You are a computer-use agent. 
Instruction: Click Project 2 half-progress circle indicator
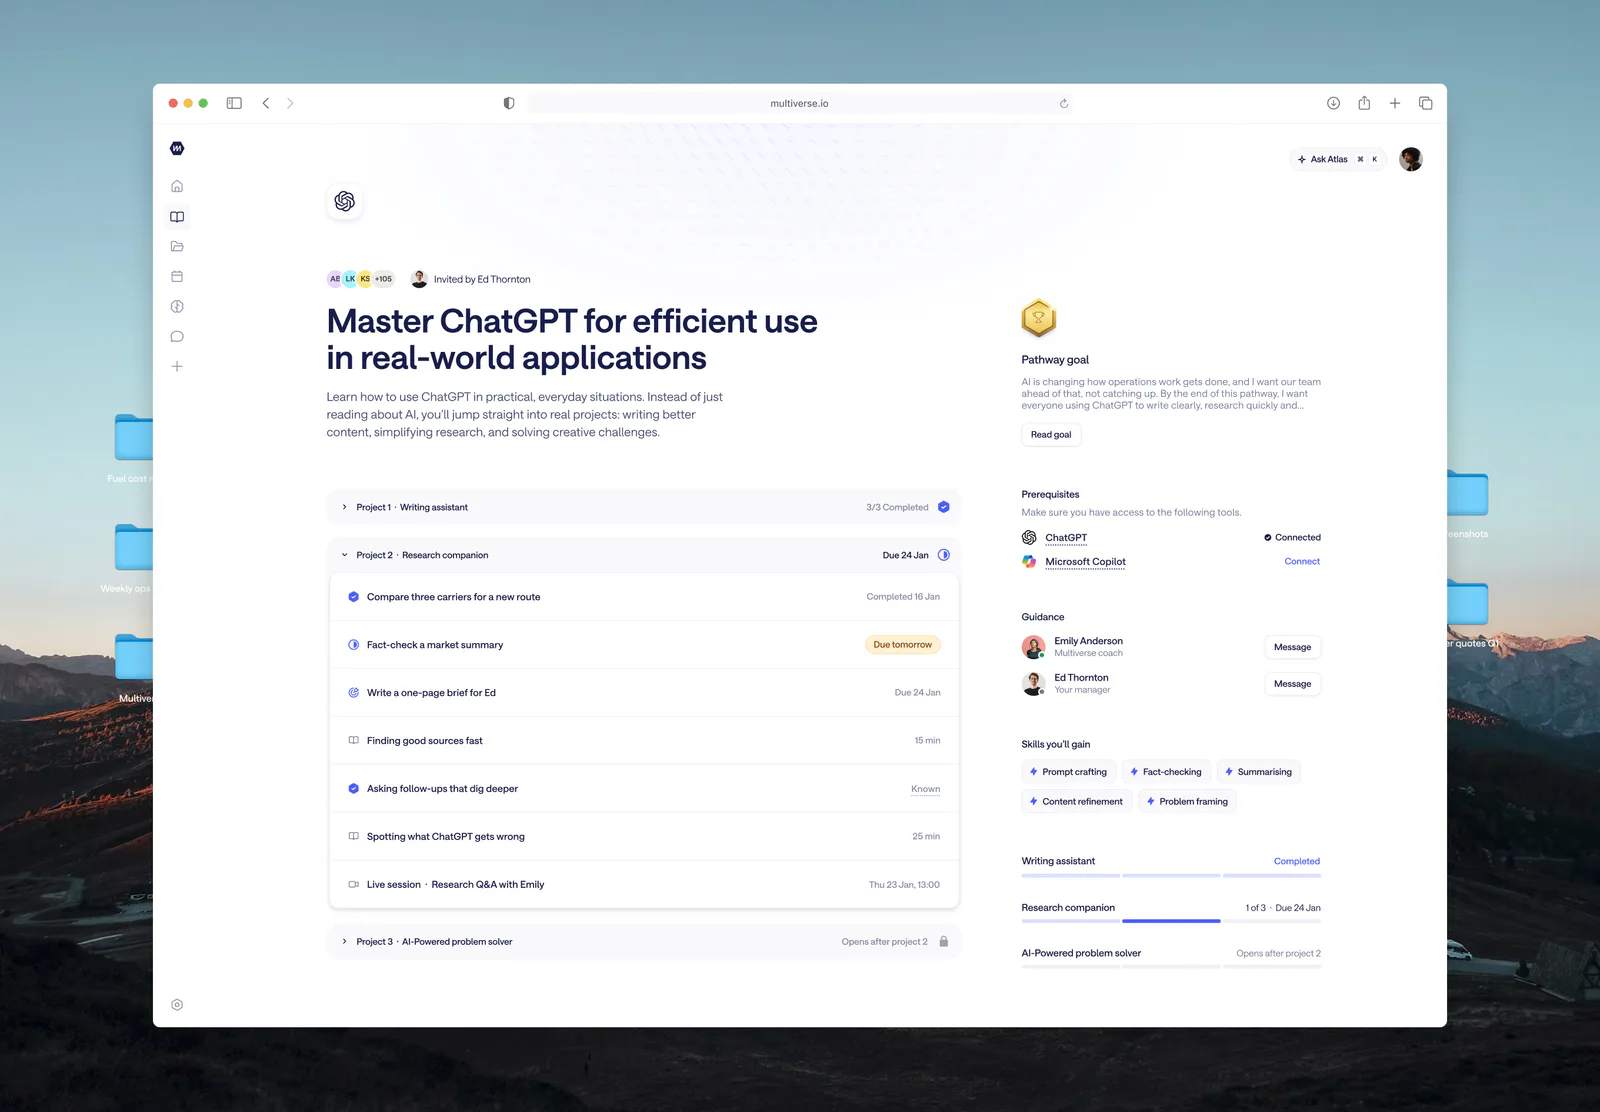point(943,555)
